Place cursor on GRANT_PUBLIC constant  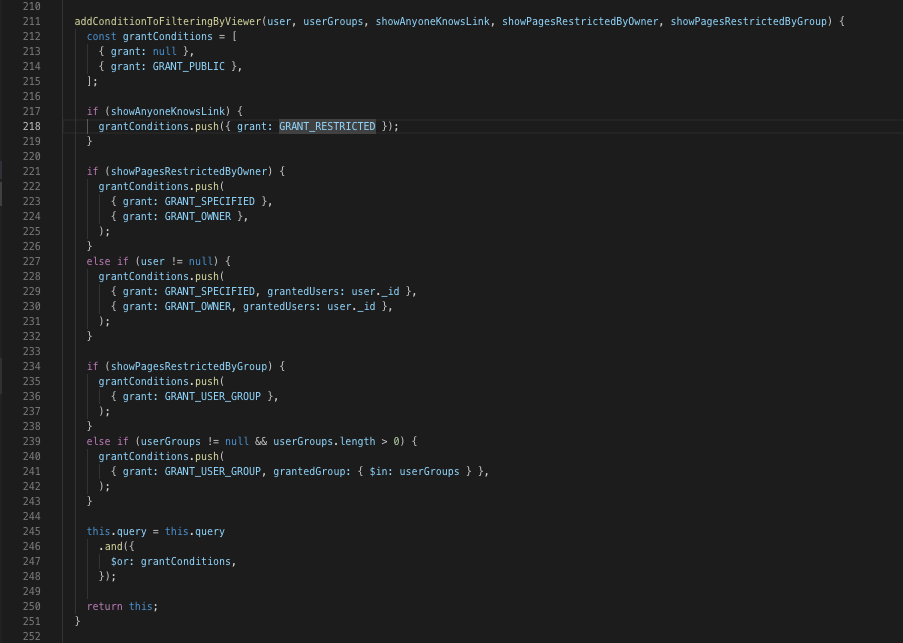coord(188,66)
